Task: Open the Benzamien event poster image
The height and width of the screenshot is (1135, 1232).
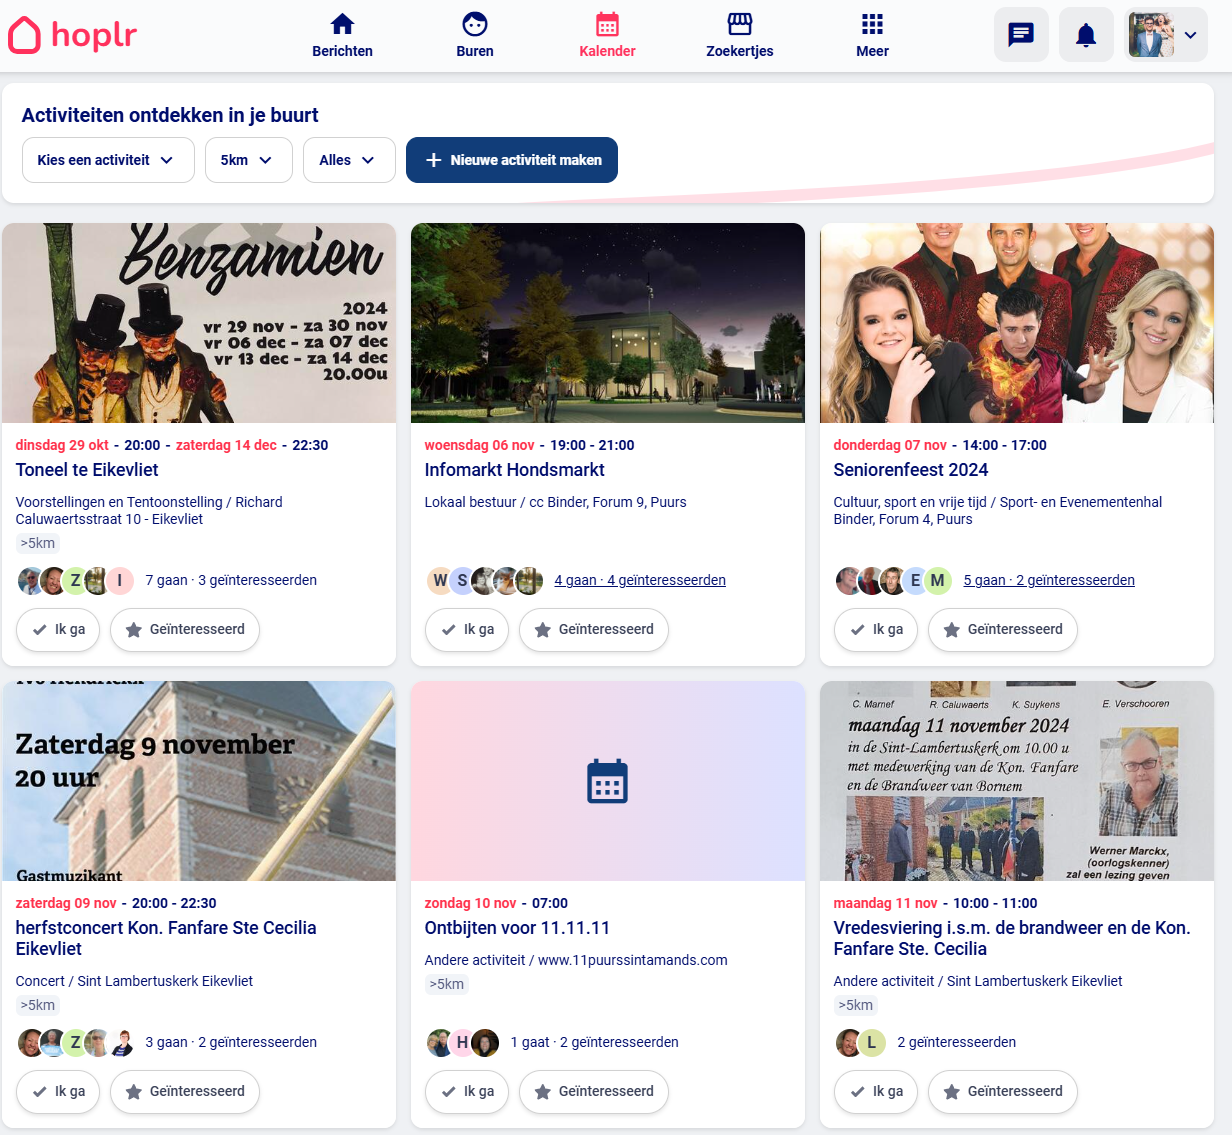Action: tap(199, 322)
